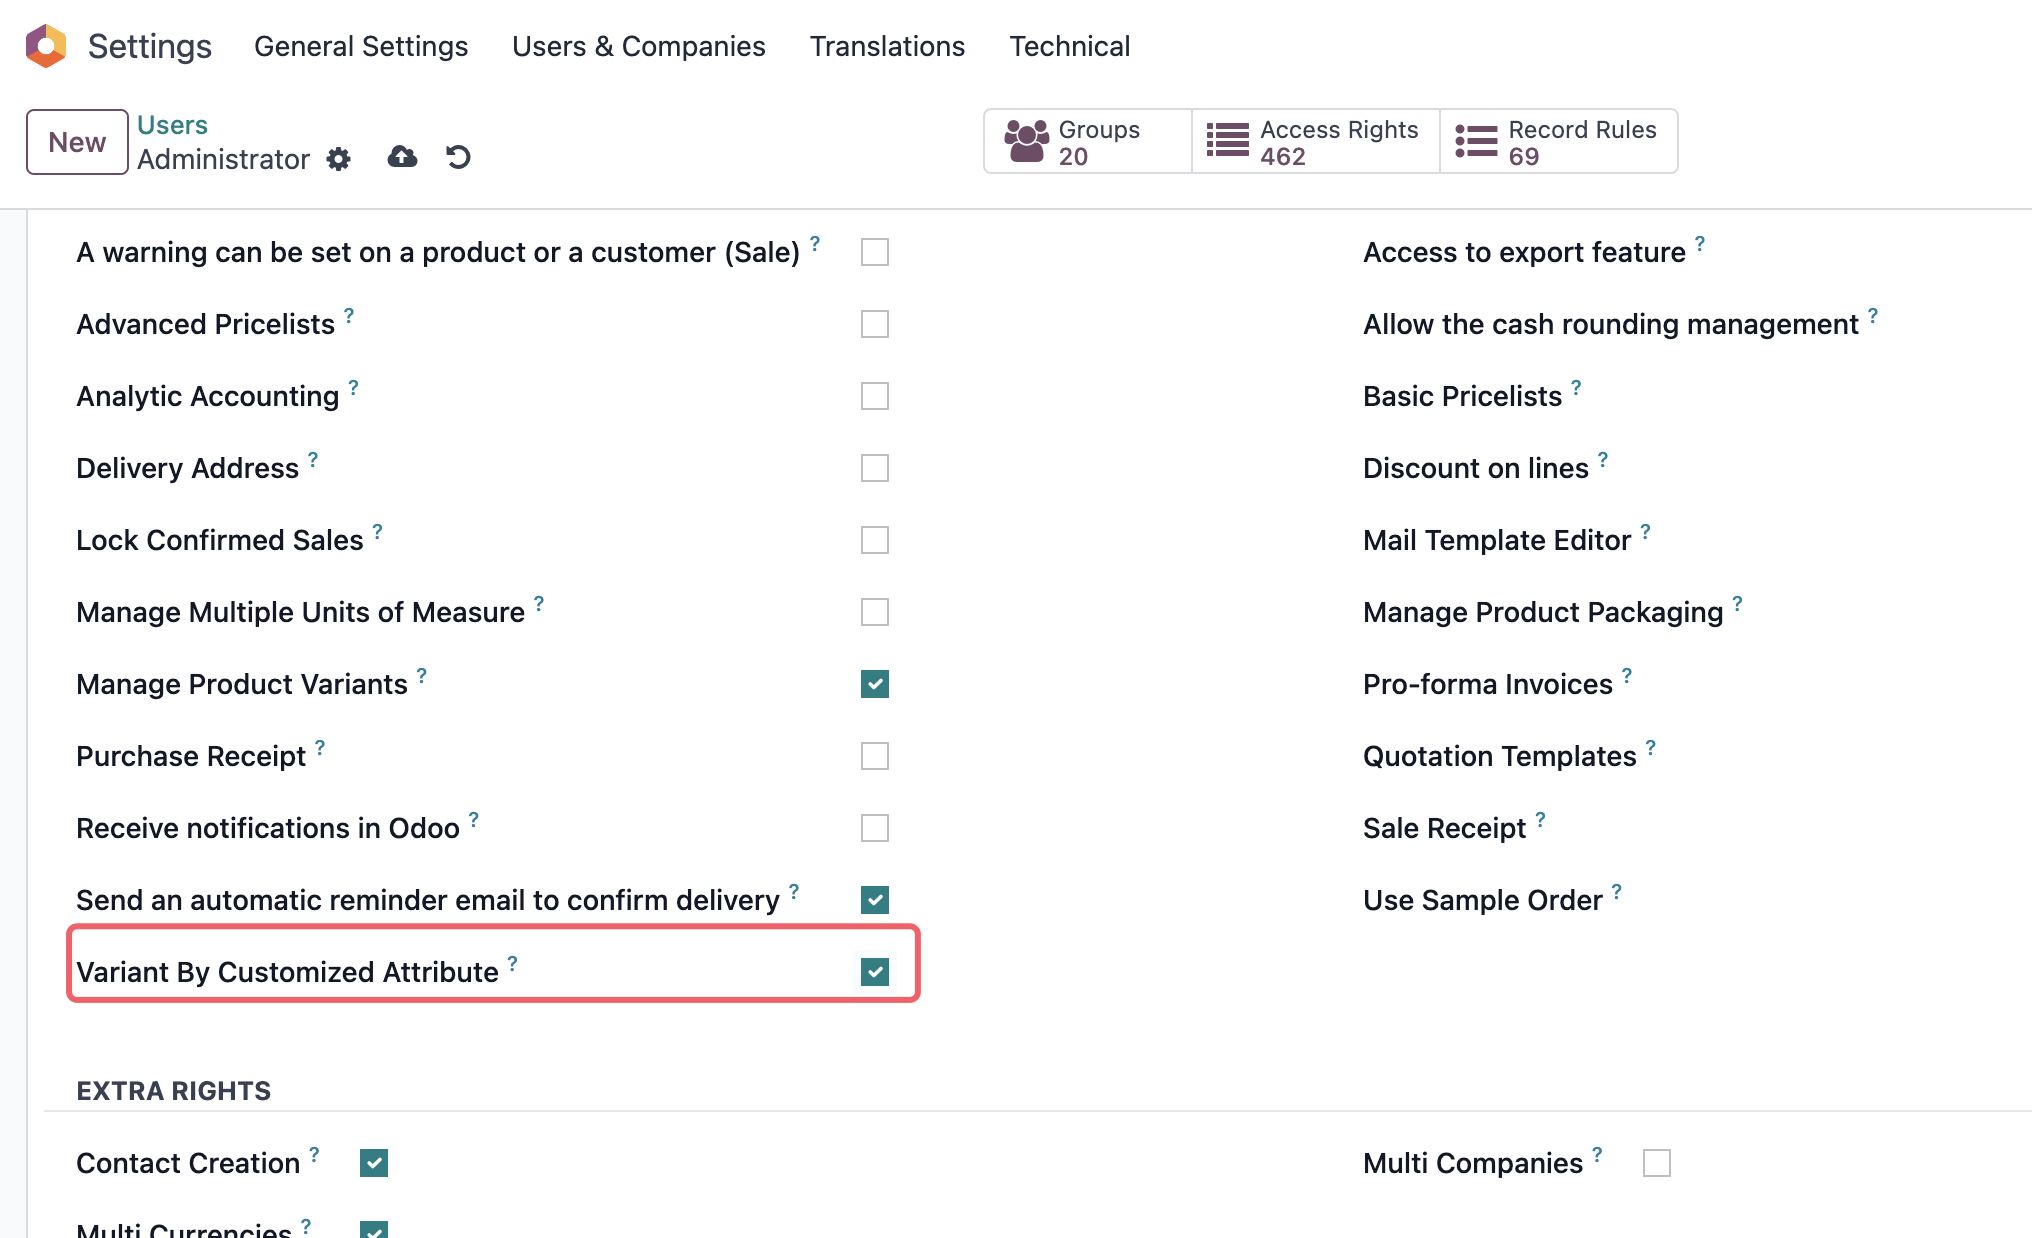The width and height of the screenshot is (2032, 1238).
Task: Show help tooltip for Delivery Address
Action: [x=313, y=460]
